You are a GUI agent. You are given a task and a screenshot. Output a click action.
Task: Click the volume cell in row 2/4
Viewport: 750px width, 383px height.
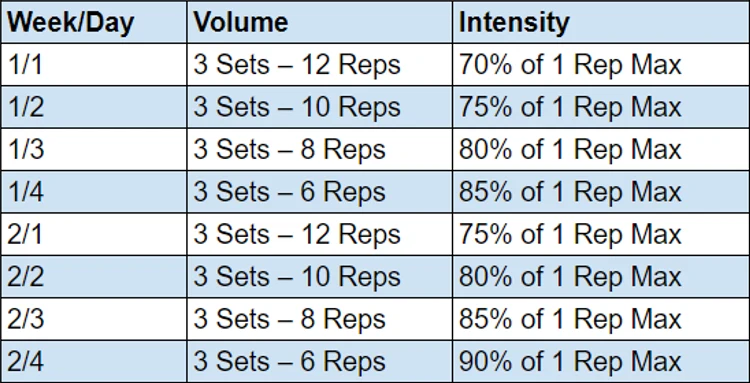point(320,361)
